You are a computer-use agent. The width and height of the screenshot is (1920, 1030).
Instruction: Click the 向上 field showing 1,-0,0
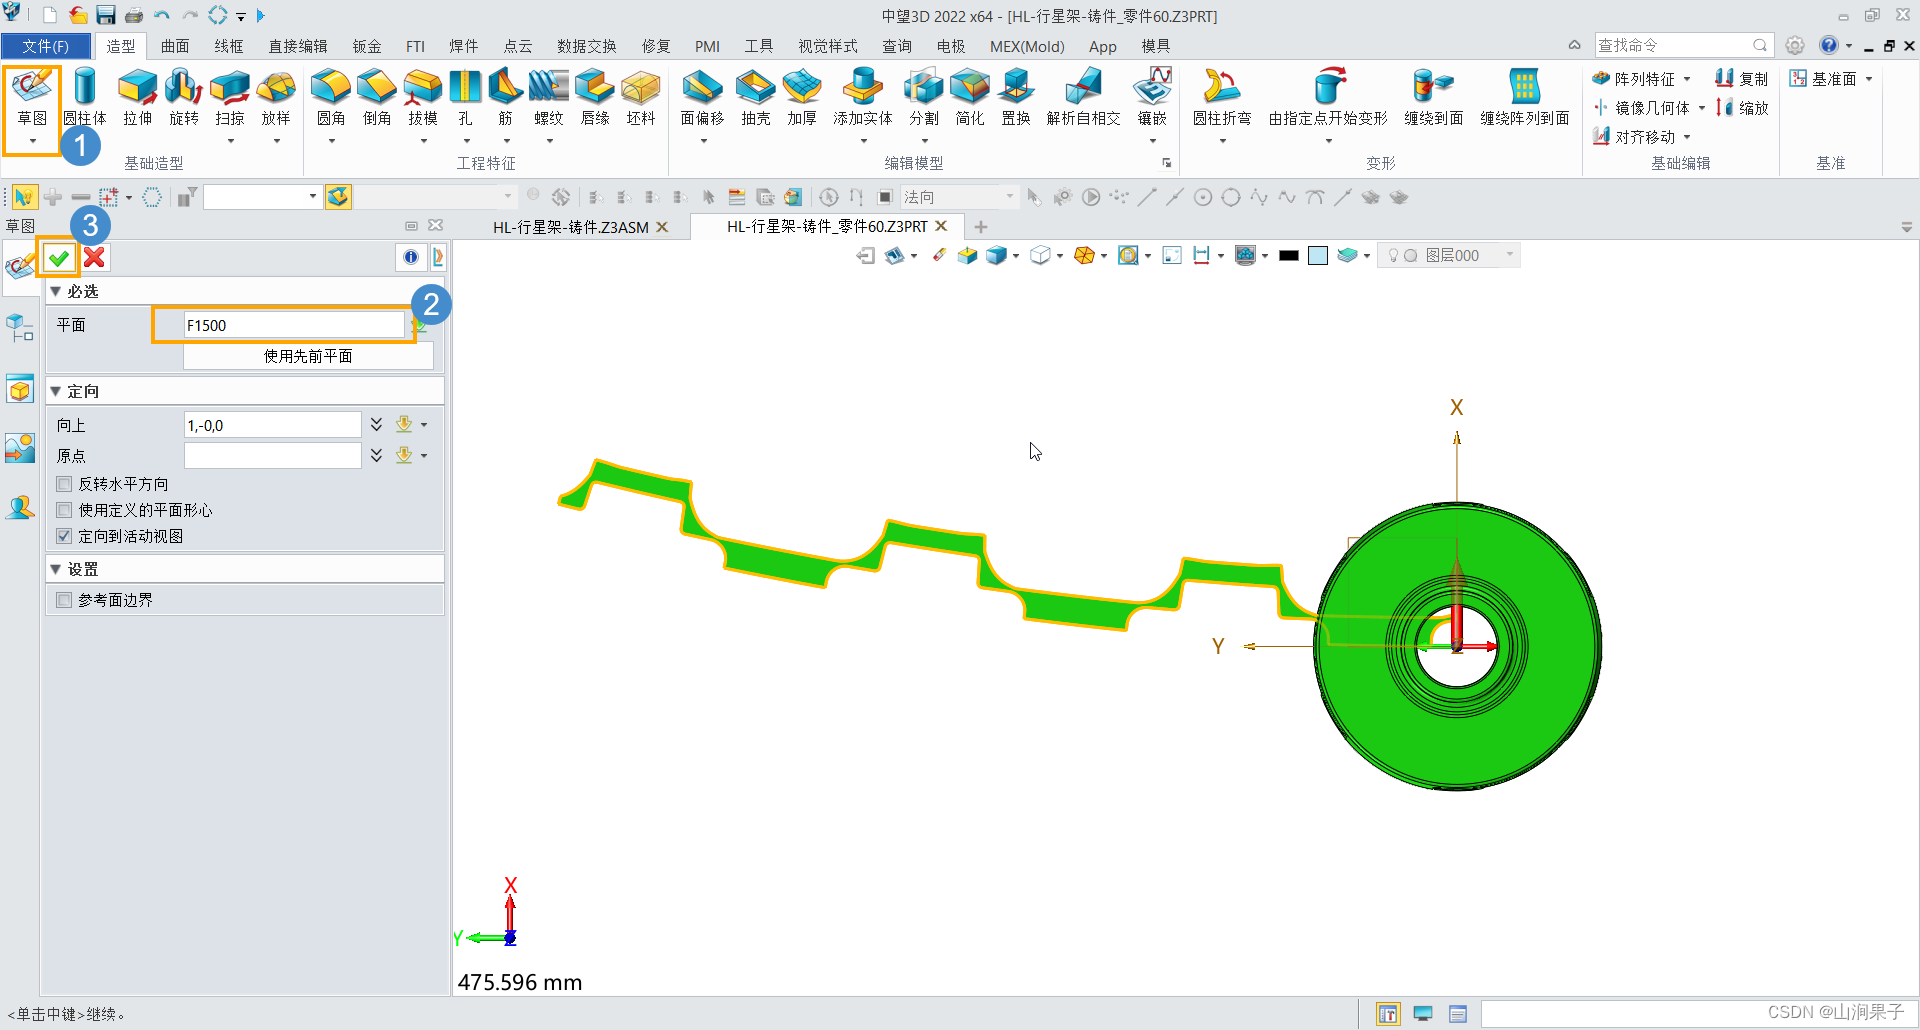[x=272, y=425]
